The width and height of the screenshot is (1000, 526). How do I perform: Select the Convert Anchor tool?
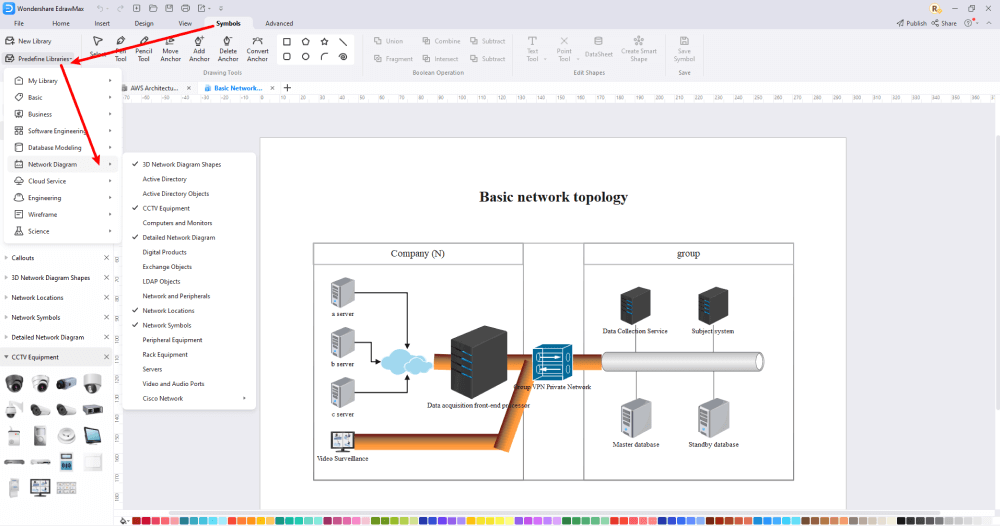[x=257, y=49]
